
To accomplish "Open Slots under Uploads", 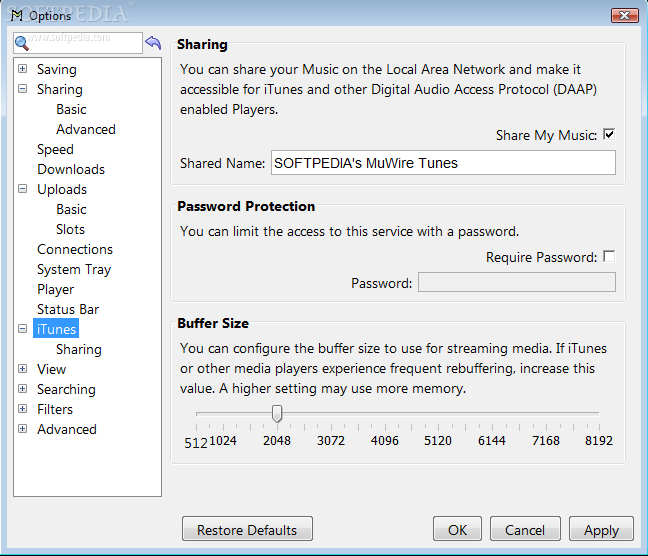I will (x=70, y=229).
